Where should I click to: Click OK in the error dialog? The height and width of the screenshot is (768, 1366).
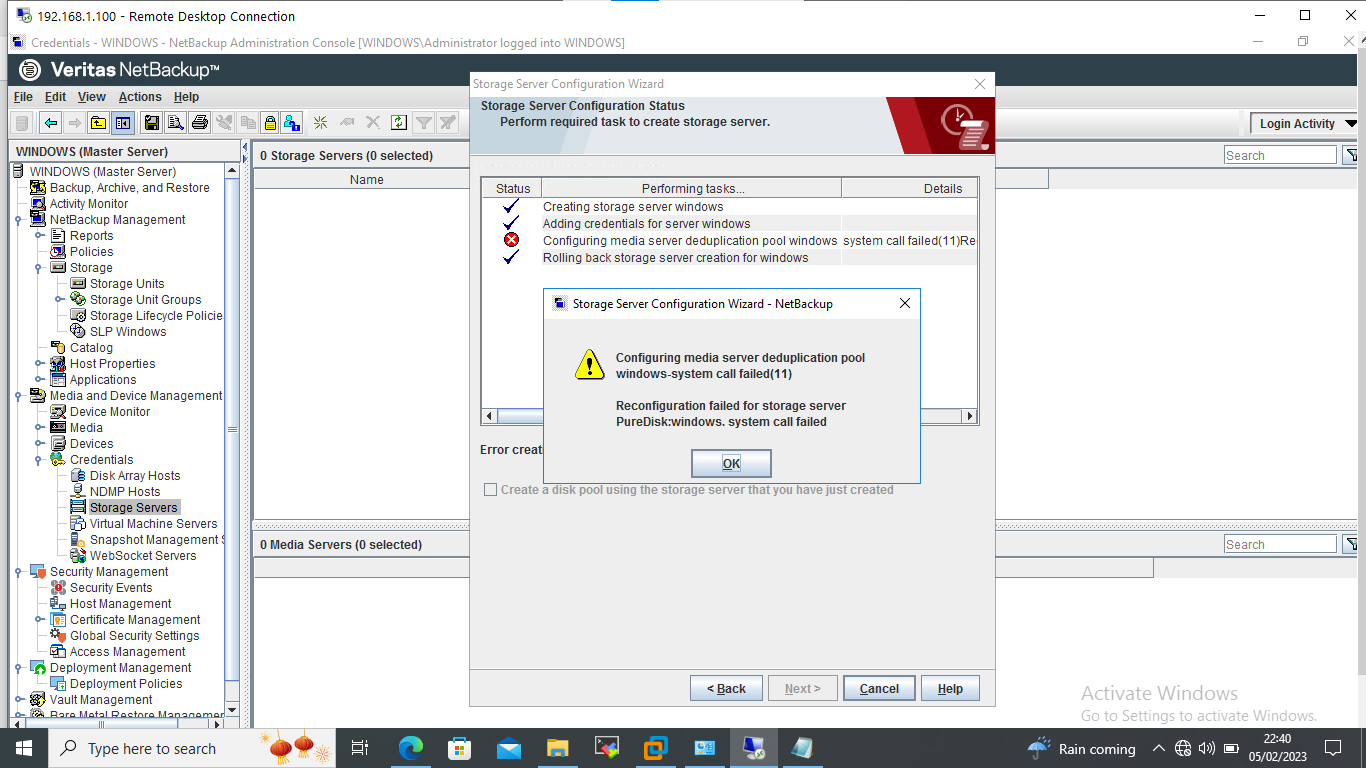click(x=731, y=463)
